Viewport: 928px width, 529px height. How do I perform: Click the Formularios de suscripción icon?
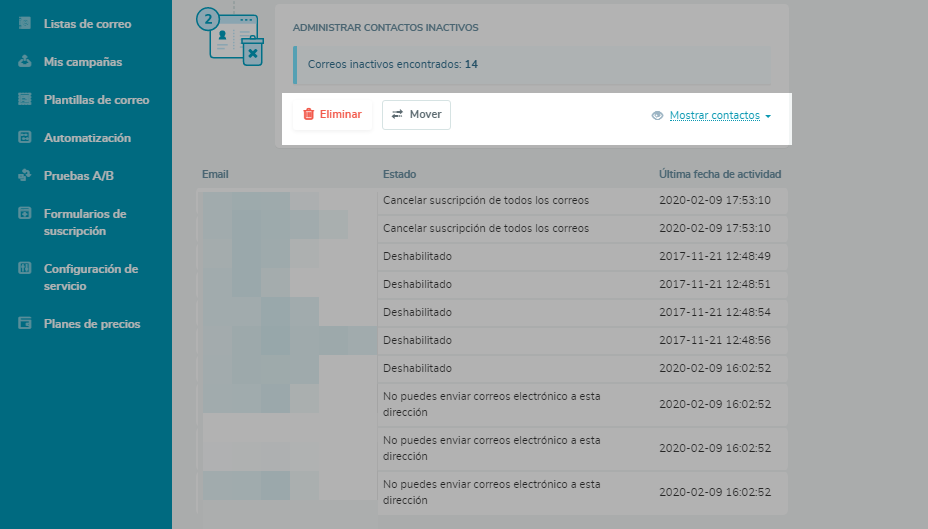[x=25, y=213]
